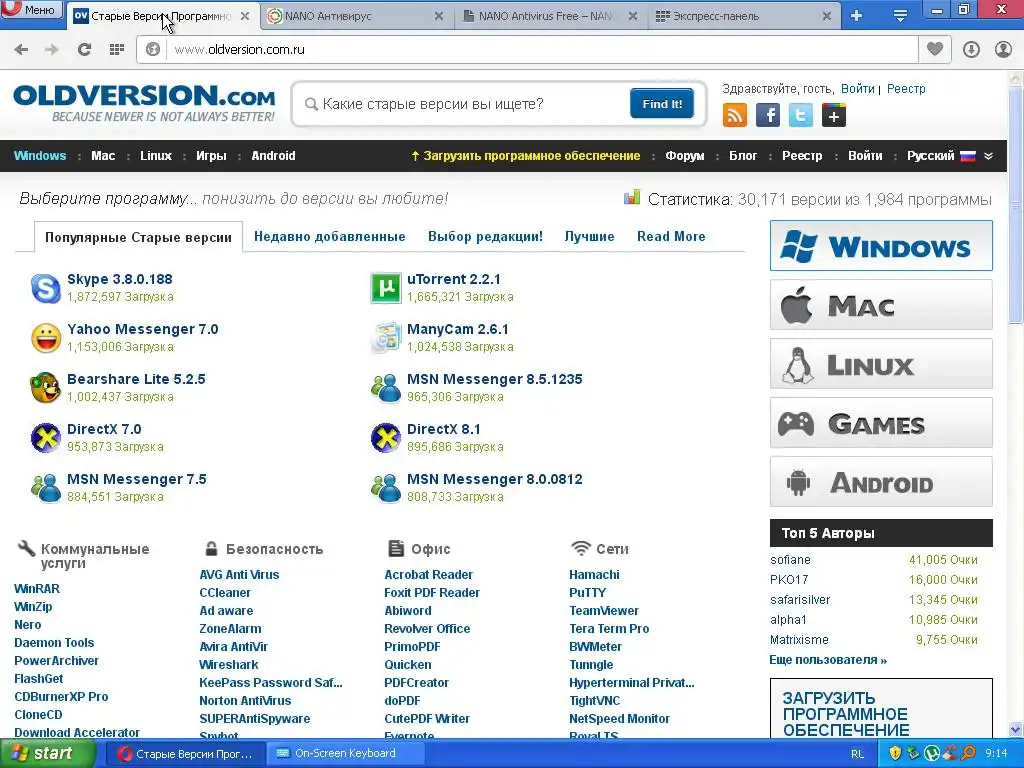Click the RSS feed icon
The height and width of the screenshot is (768, 1024).
pyautogui.click(x=735, y=116)
